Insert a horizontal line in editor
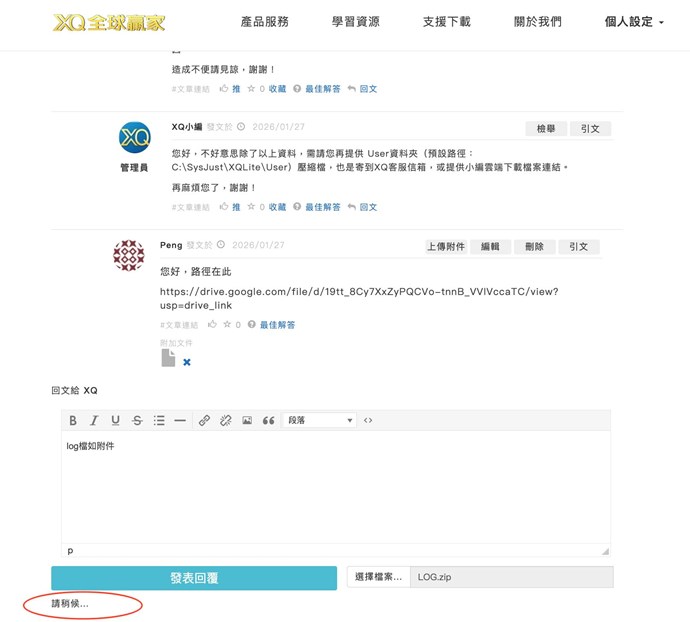 (x=180, y=420)
